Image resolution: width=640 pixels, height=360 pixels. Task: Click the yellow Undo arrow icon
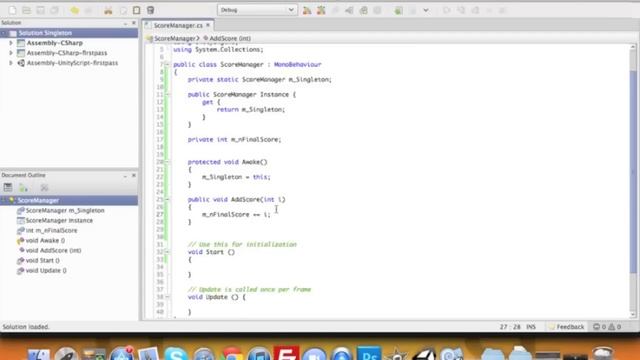click(x=74, y=10)
